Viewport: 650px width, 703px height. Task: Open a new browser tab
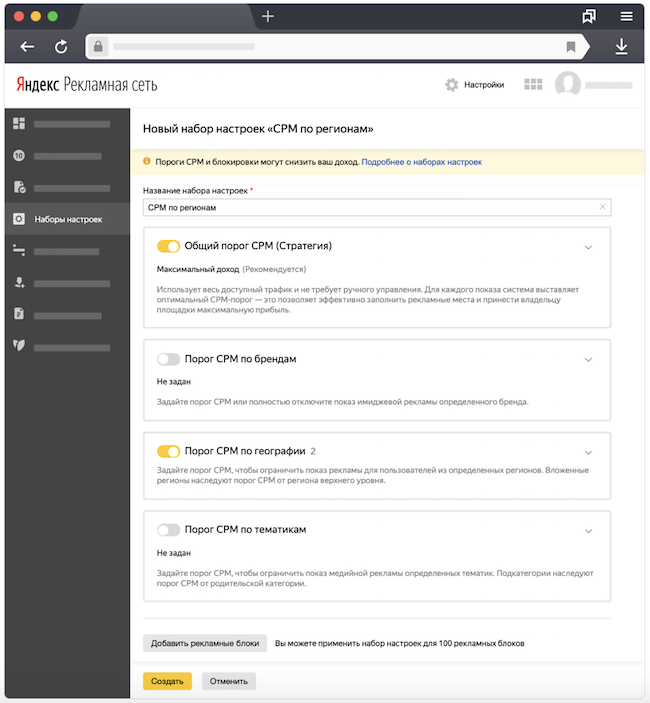click(268, 16)
